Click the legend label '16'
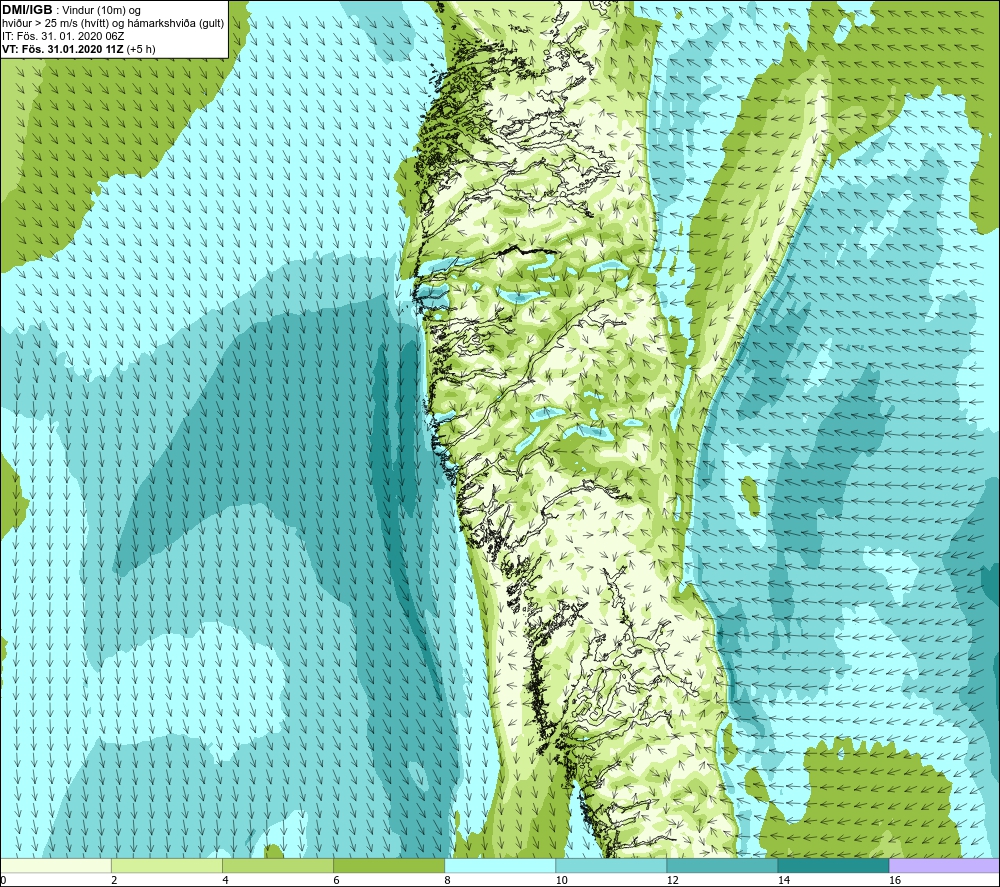 [x=894, y=881]
